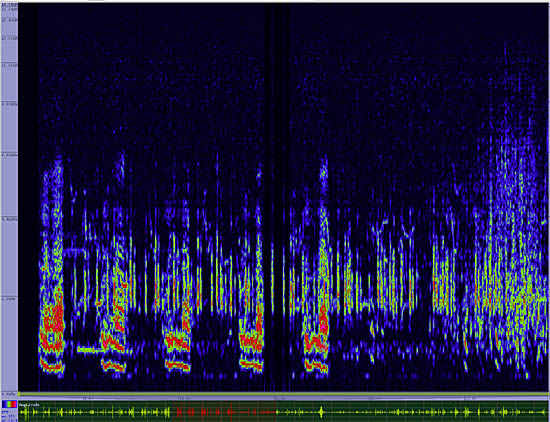Click the rainbow color scale swatch

[x=9, y=404]
